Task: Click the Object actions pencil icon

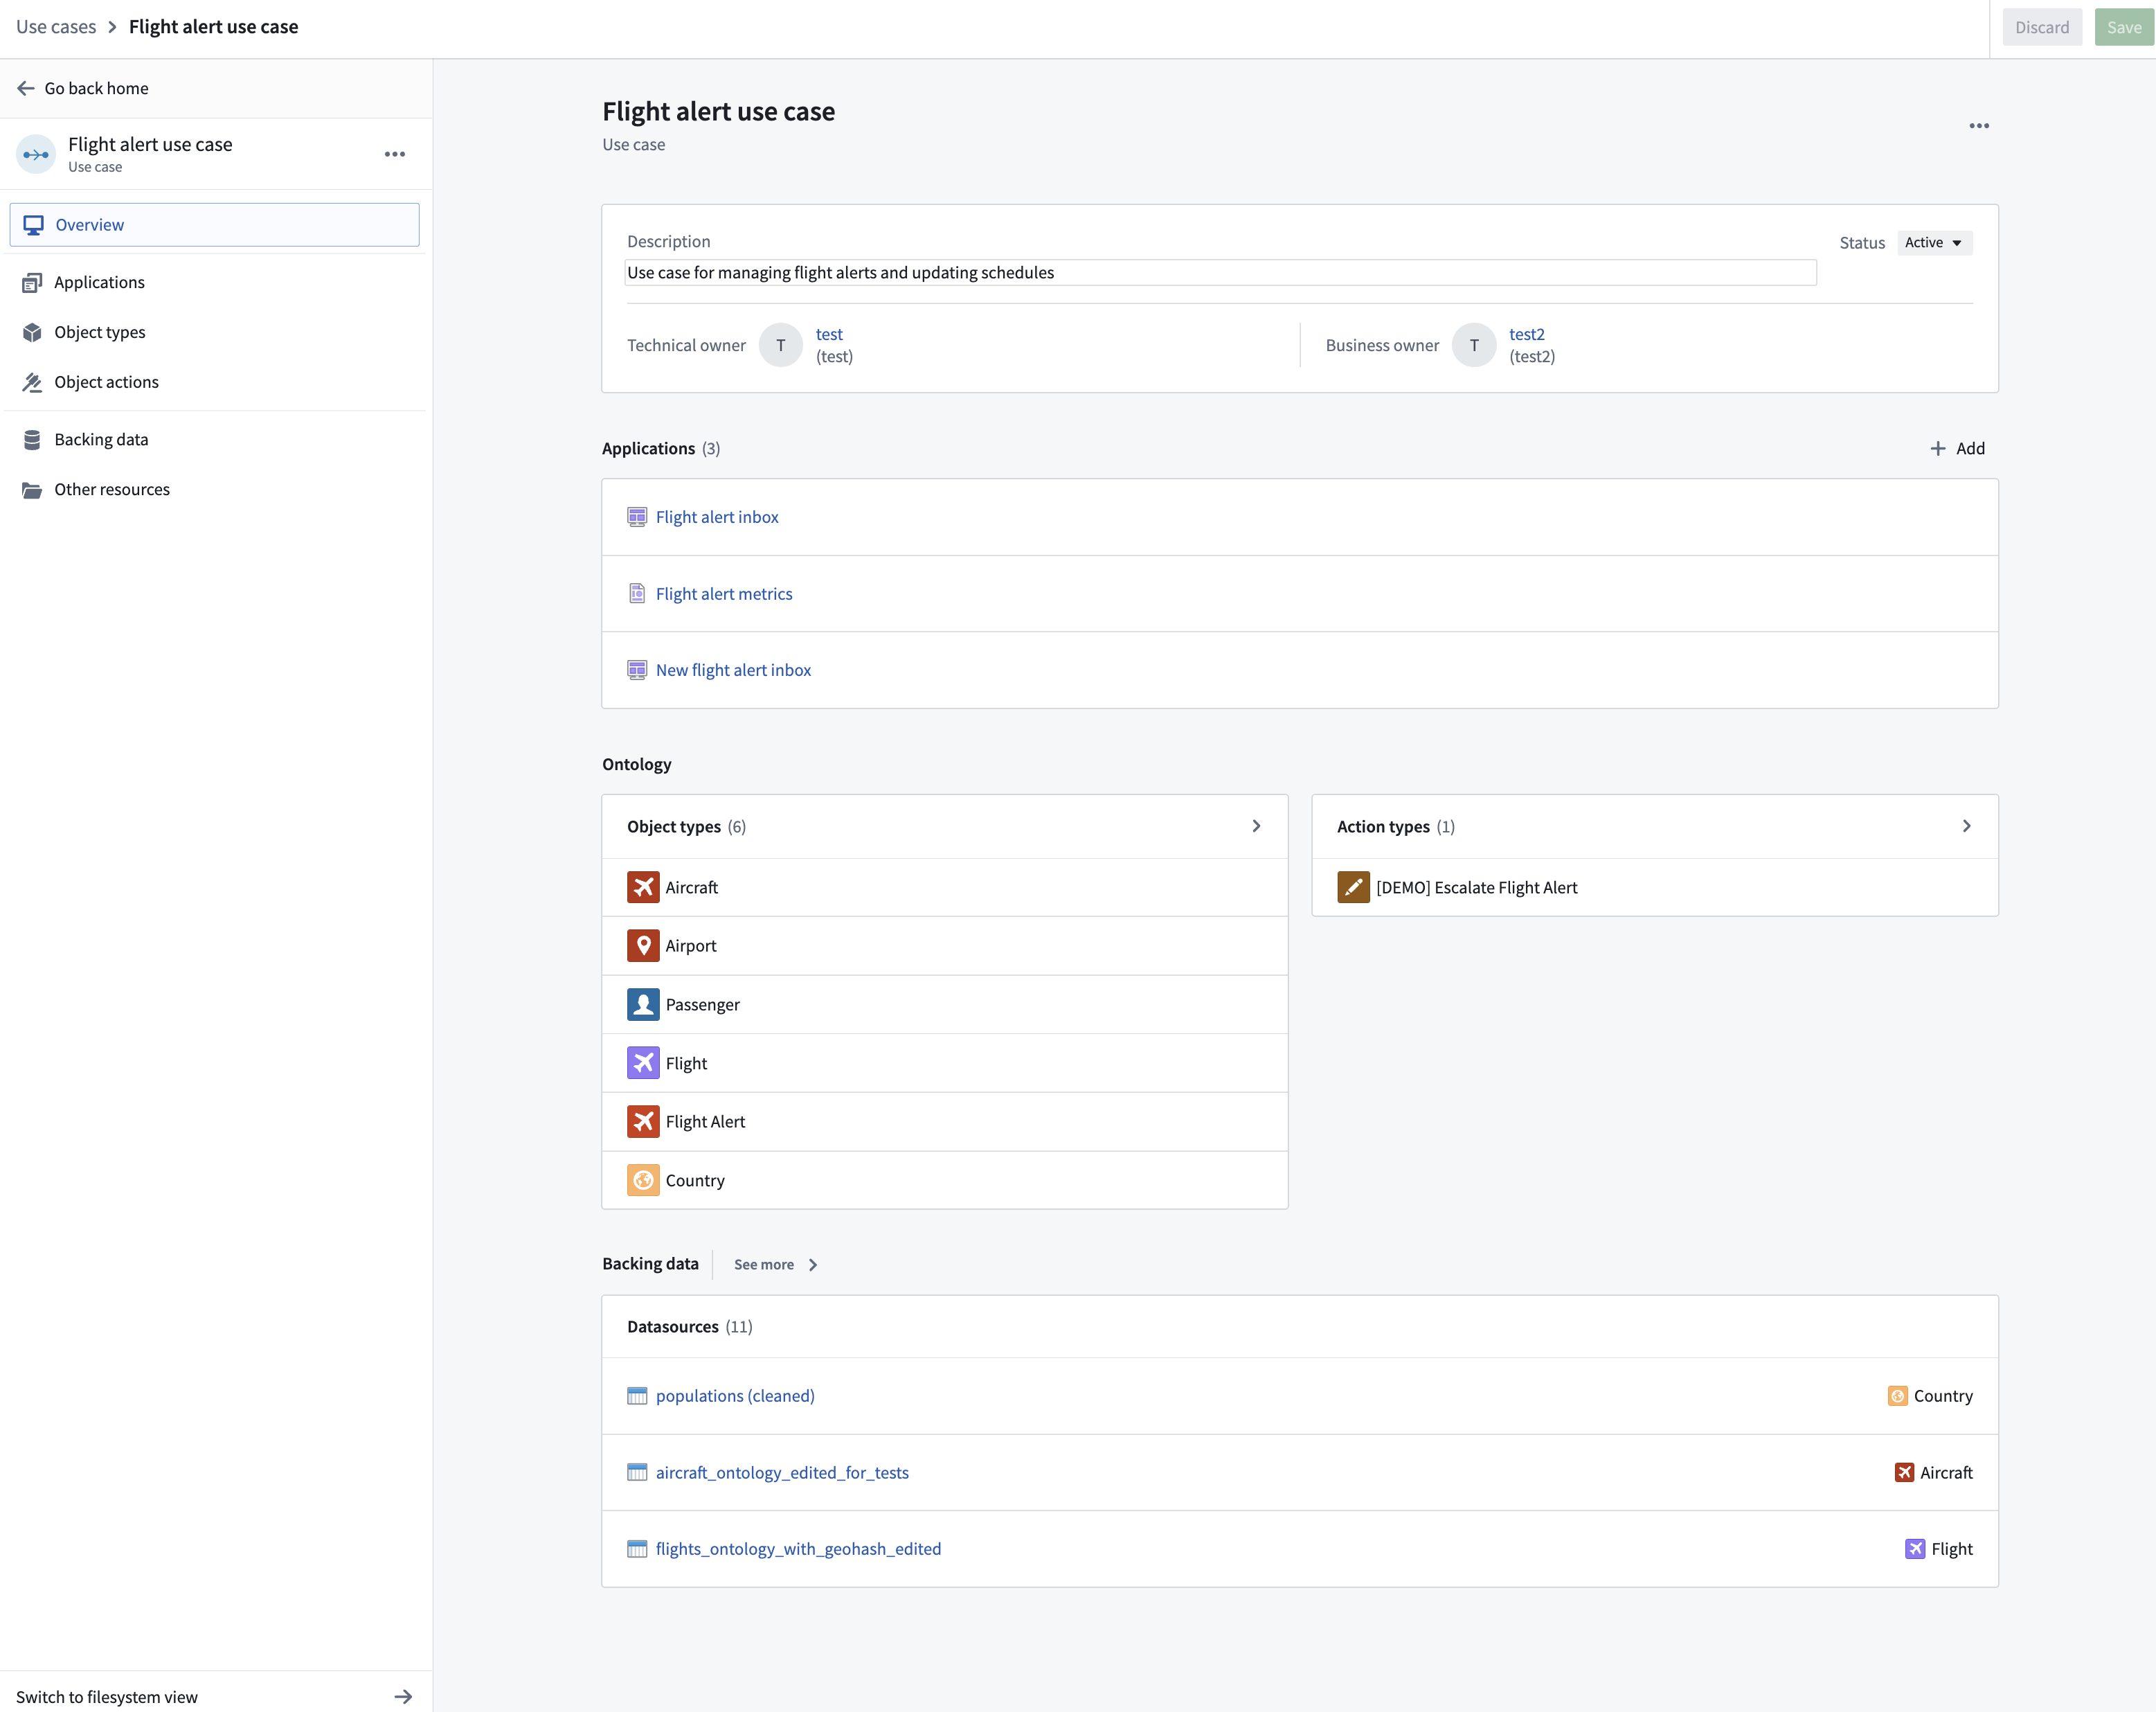Action: [32, 382]
